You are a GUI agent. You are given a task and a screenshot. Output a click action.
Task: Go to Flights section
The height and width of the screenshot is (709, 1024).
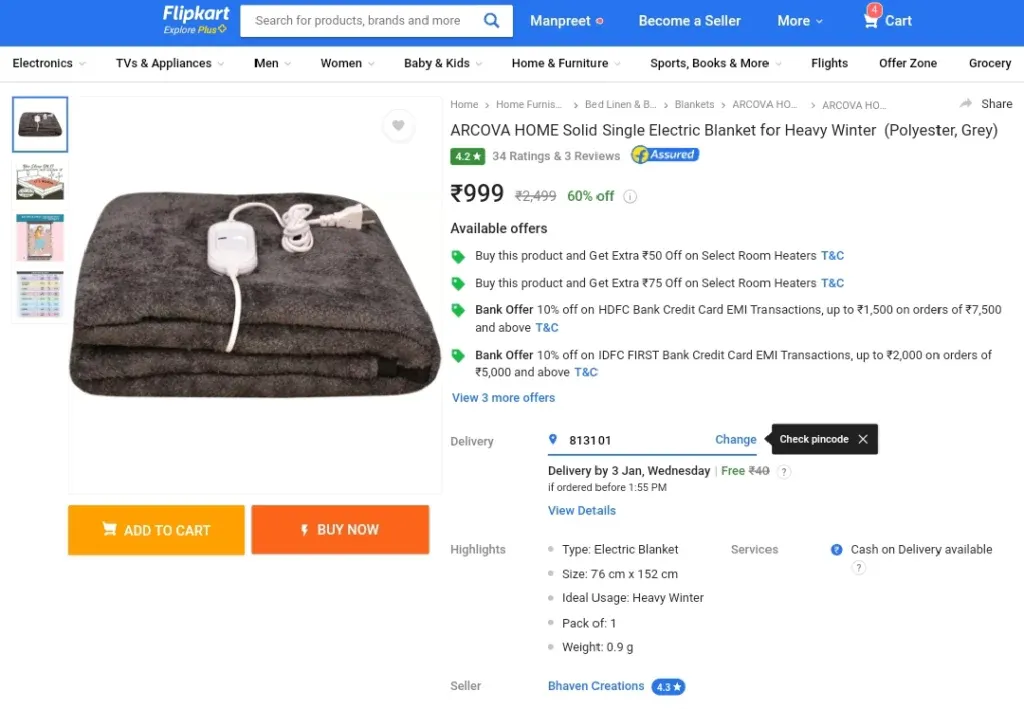tap(829, 63)
